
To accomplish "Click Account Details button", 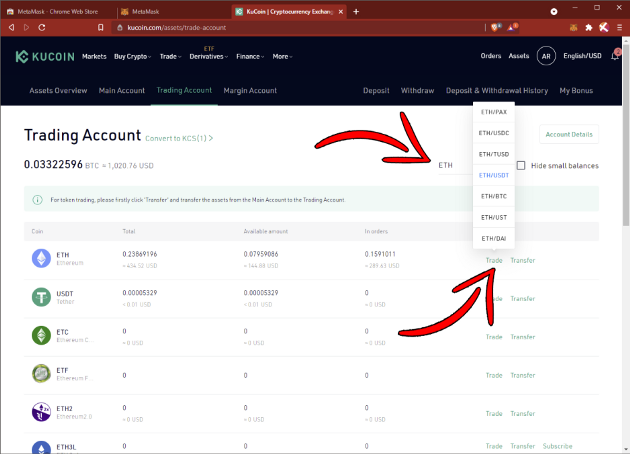I will coord(569,135).
